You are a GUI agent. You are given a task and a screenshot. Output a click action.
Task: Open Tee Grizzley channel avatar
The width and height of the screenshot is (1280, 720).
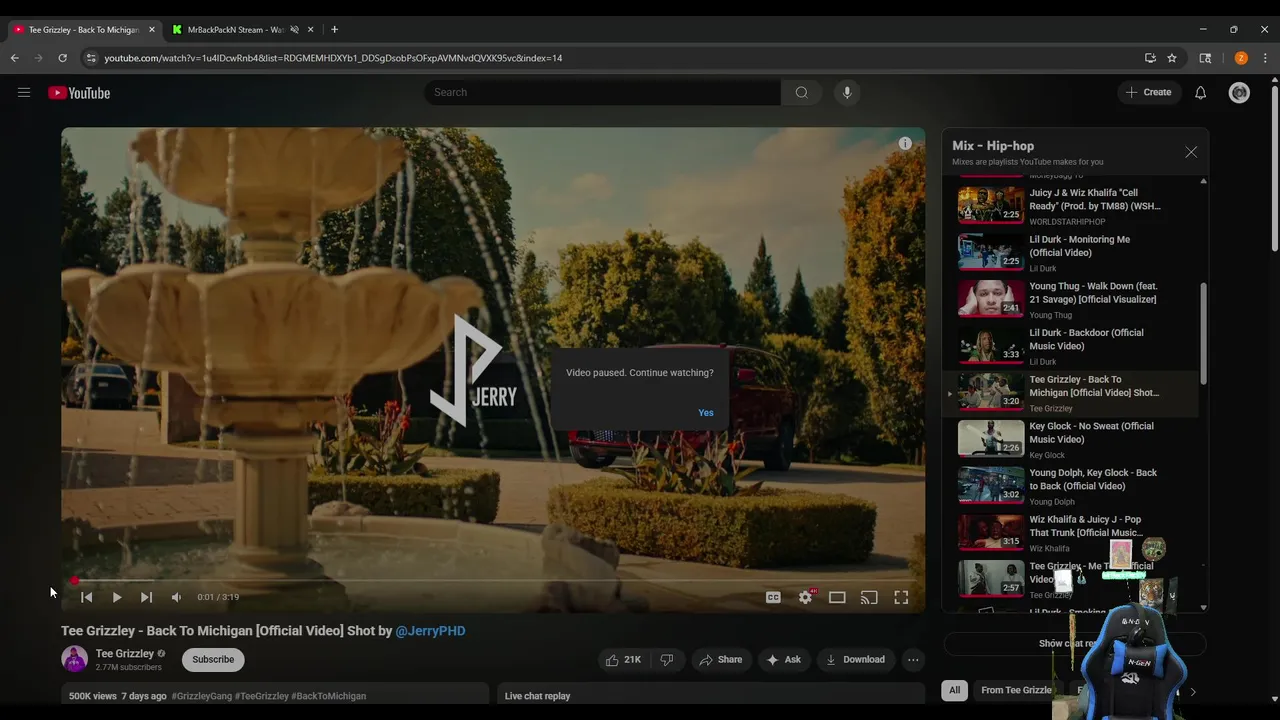(x=75, y=659)
